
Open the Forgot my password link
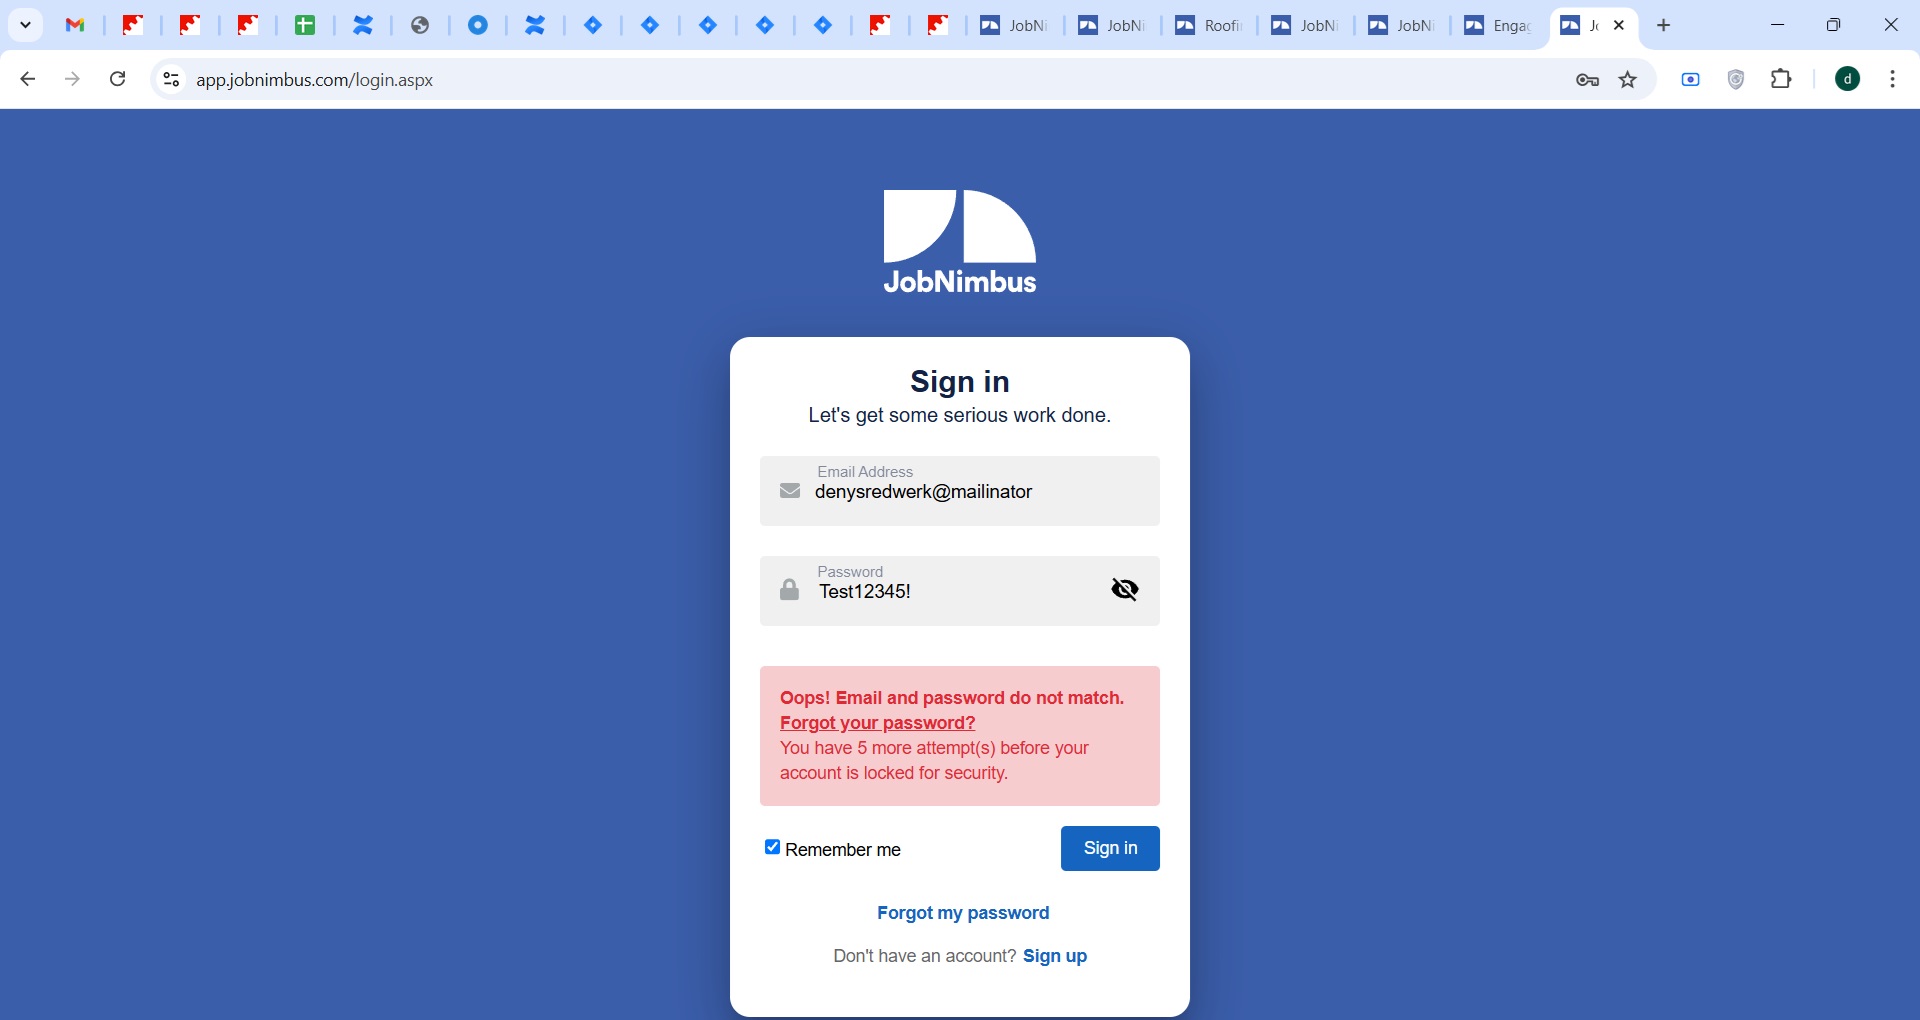point(963,913)
